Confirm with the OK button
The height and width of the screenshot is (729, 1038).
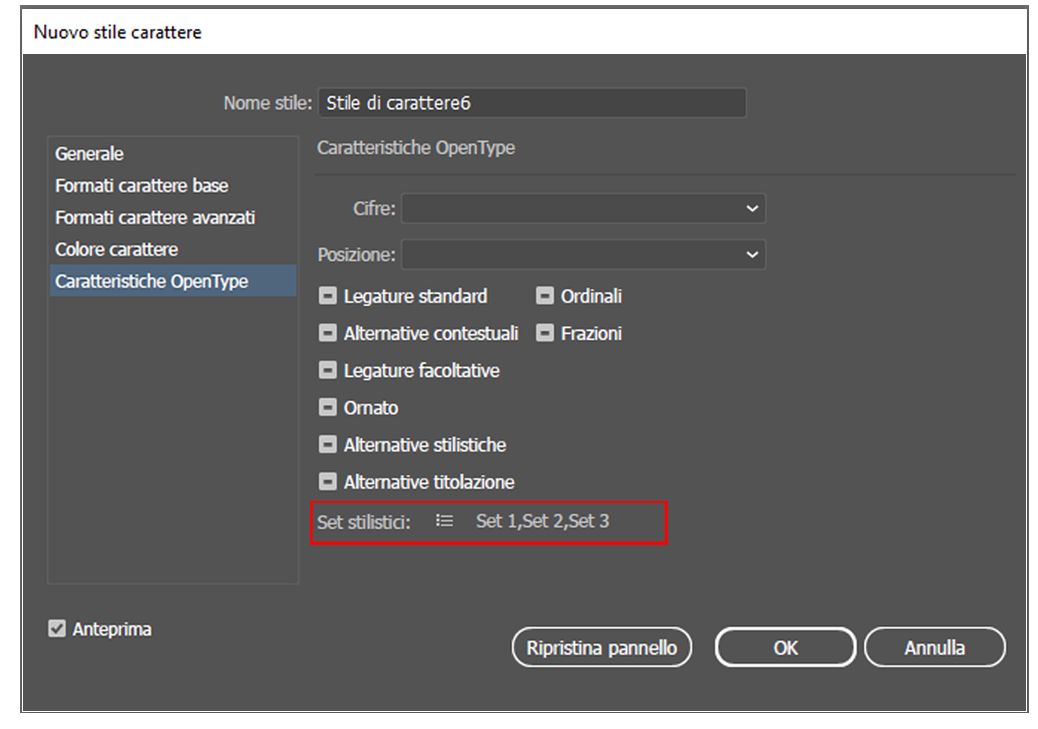(x=786, y=648)
